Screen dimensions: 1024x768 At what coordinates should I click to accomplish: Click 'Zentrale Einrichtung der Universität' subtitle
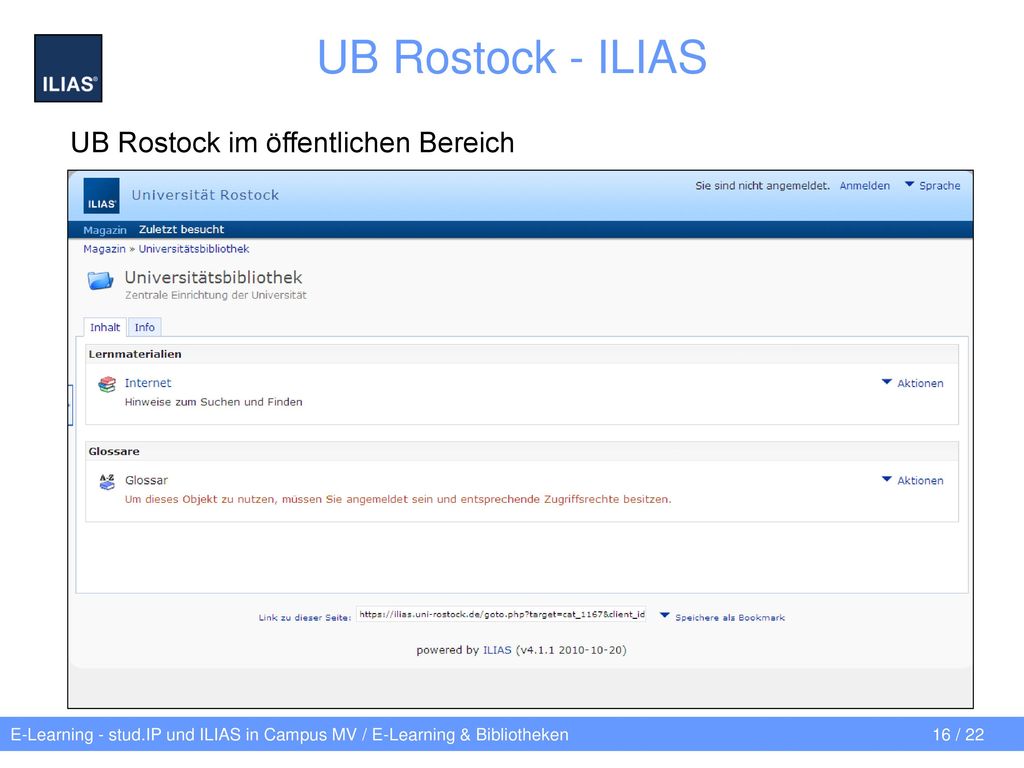(x=216, y=295)
